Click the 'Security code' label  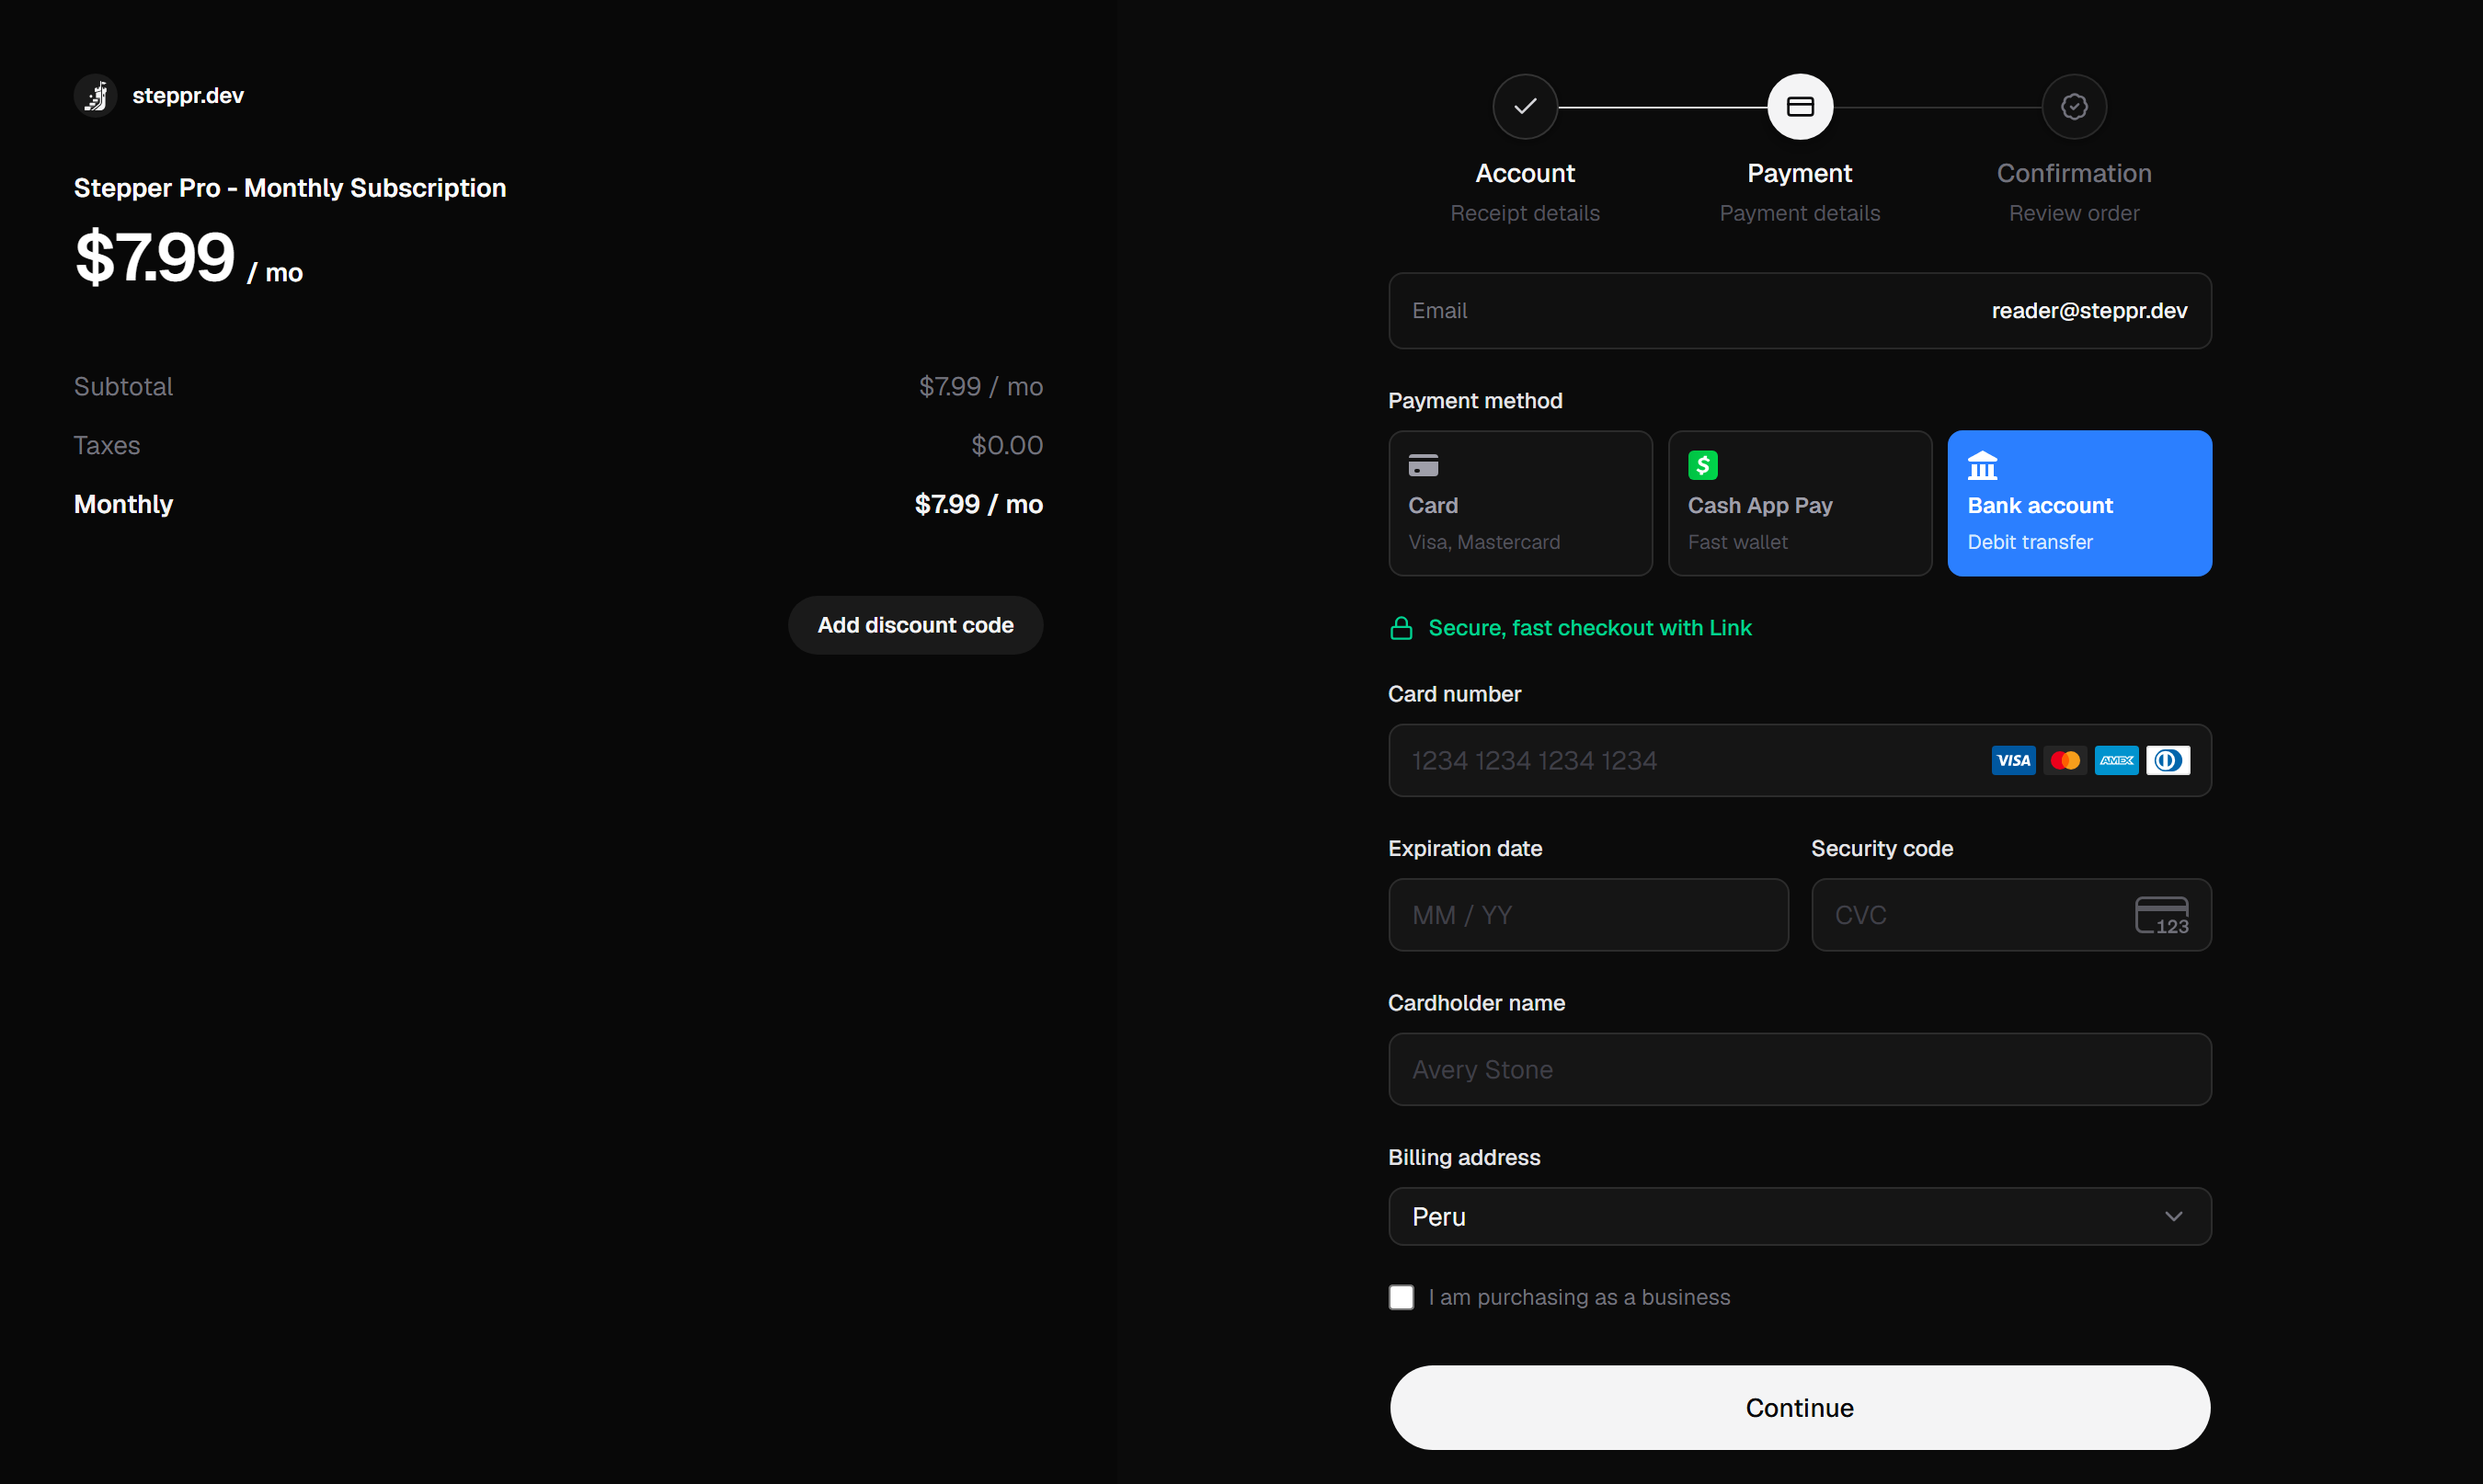pos(1882,849)
